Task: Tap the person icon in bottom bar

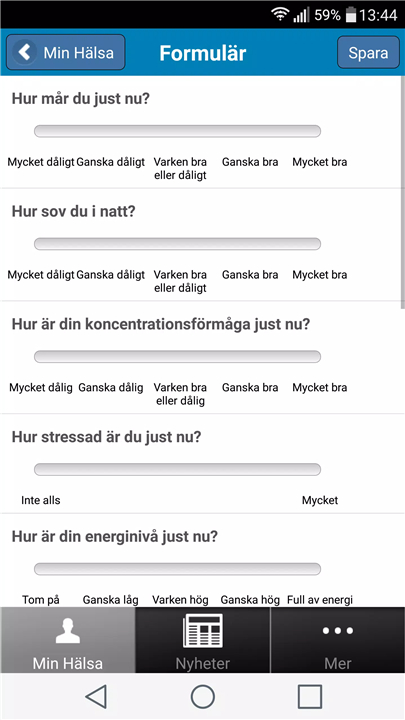Action: 68,631
